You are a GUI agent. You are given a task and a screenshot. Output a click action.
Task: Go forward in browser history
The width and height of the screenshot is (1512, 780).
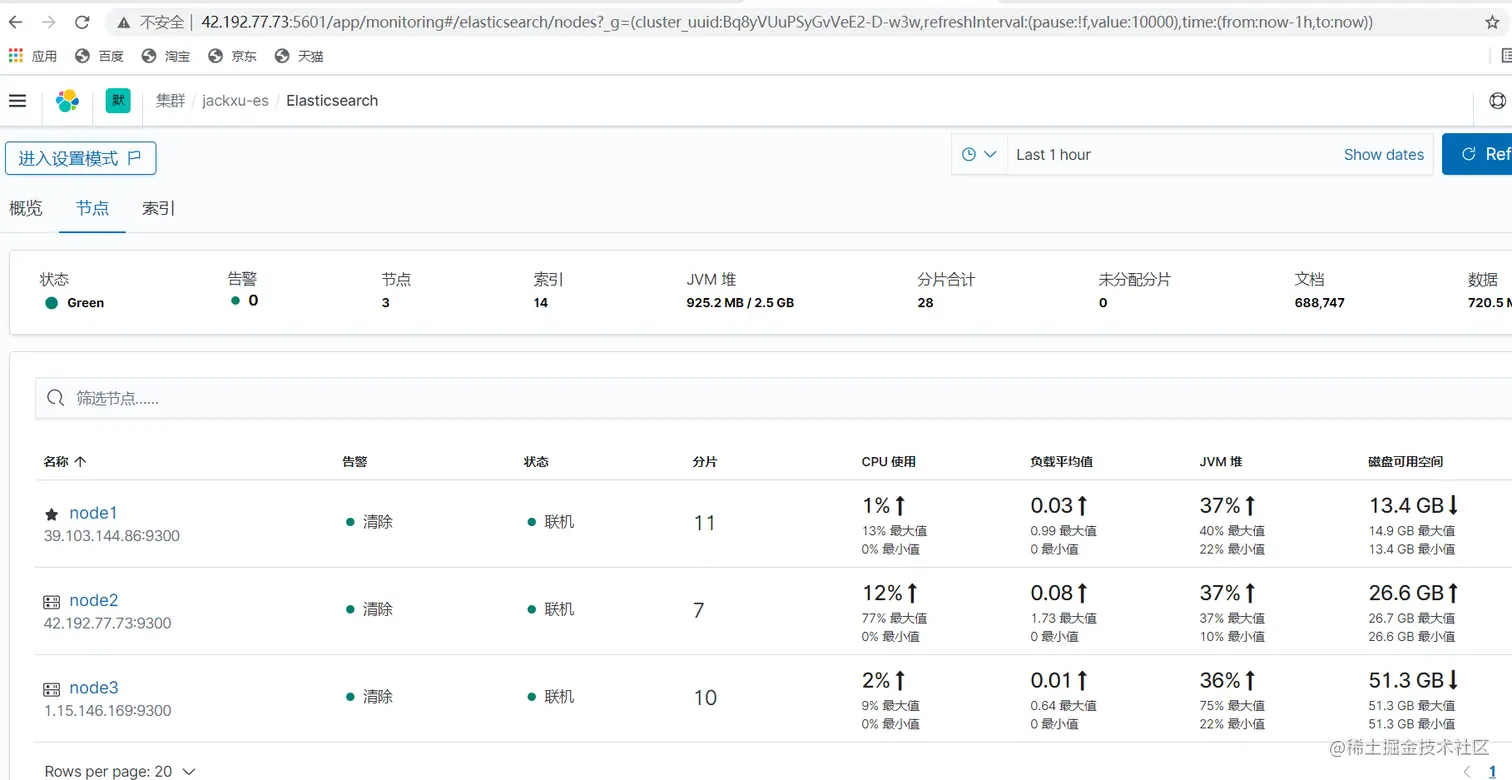click(x=49, y=22)
